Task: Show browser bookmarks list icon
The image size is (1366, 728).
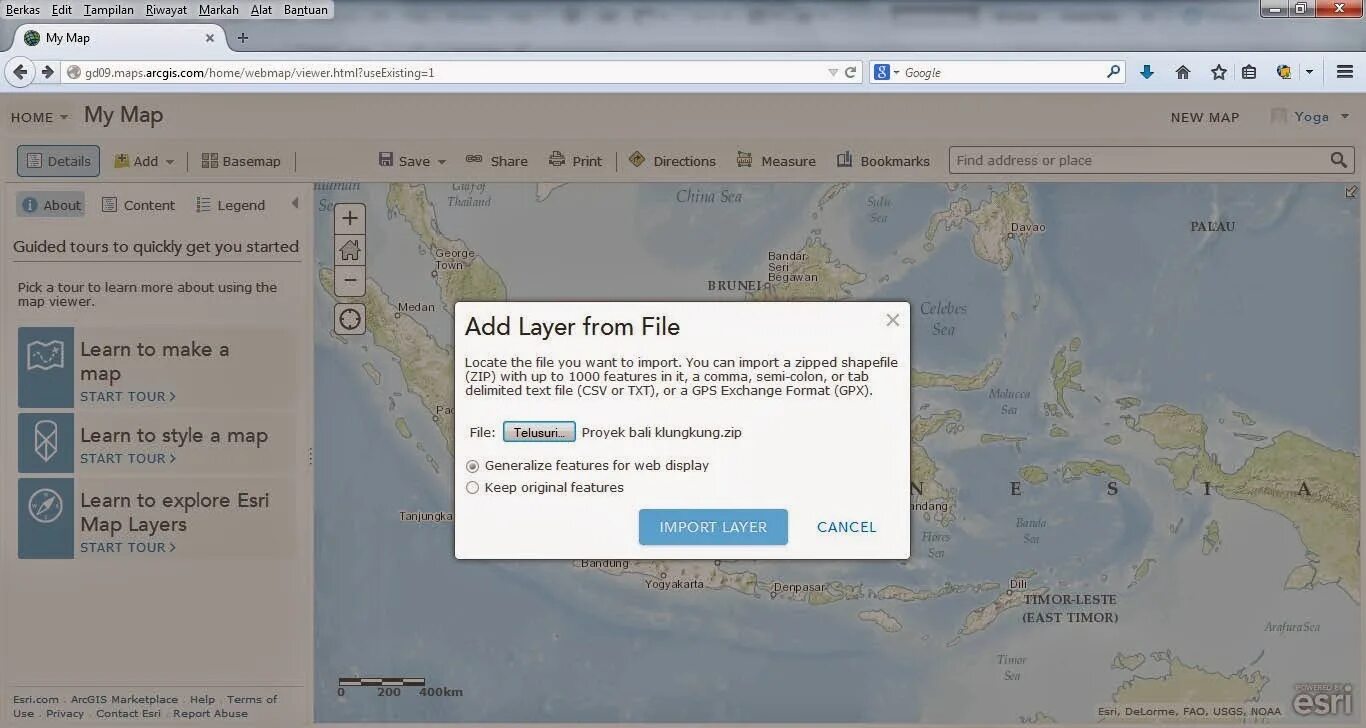Action: tap(1249, 72)
